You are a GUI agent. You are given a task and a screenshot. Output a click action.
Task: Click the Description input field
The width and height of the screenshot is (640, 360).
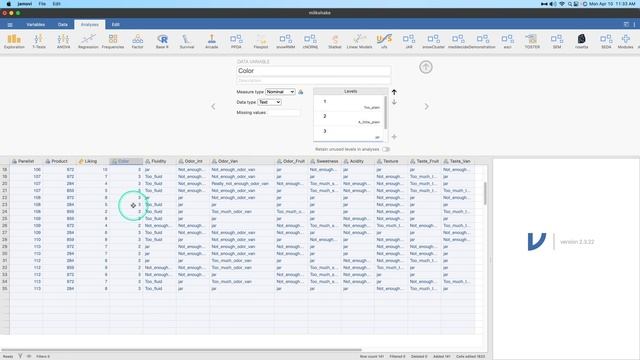pyautogui.click(x=313, y=80)
